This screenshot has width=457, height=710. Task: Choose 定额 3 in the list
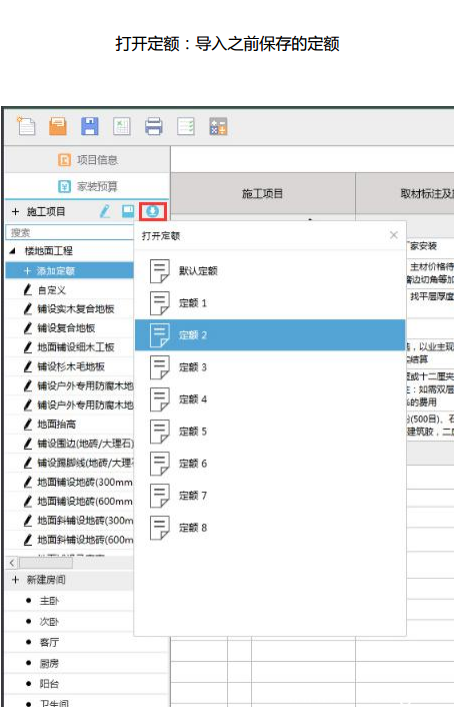click(270, 367)
